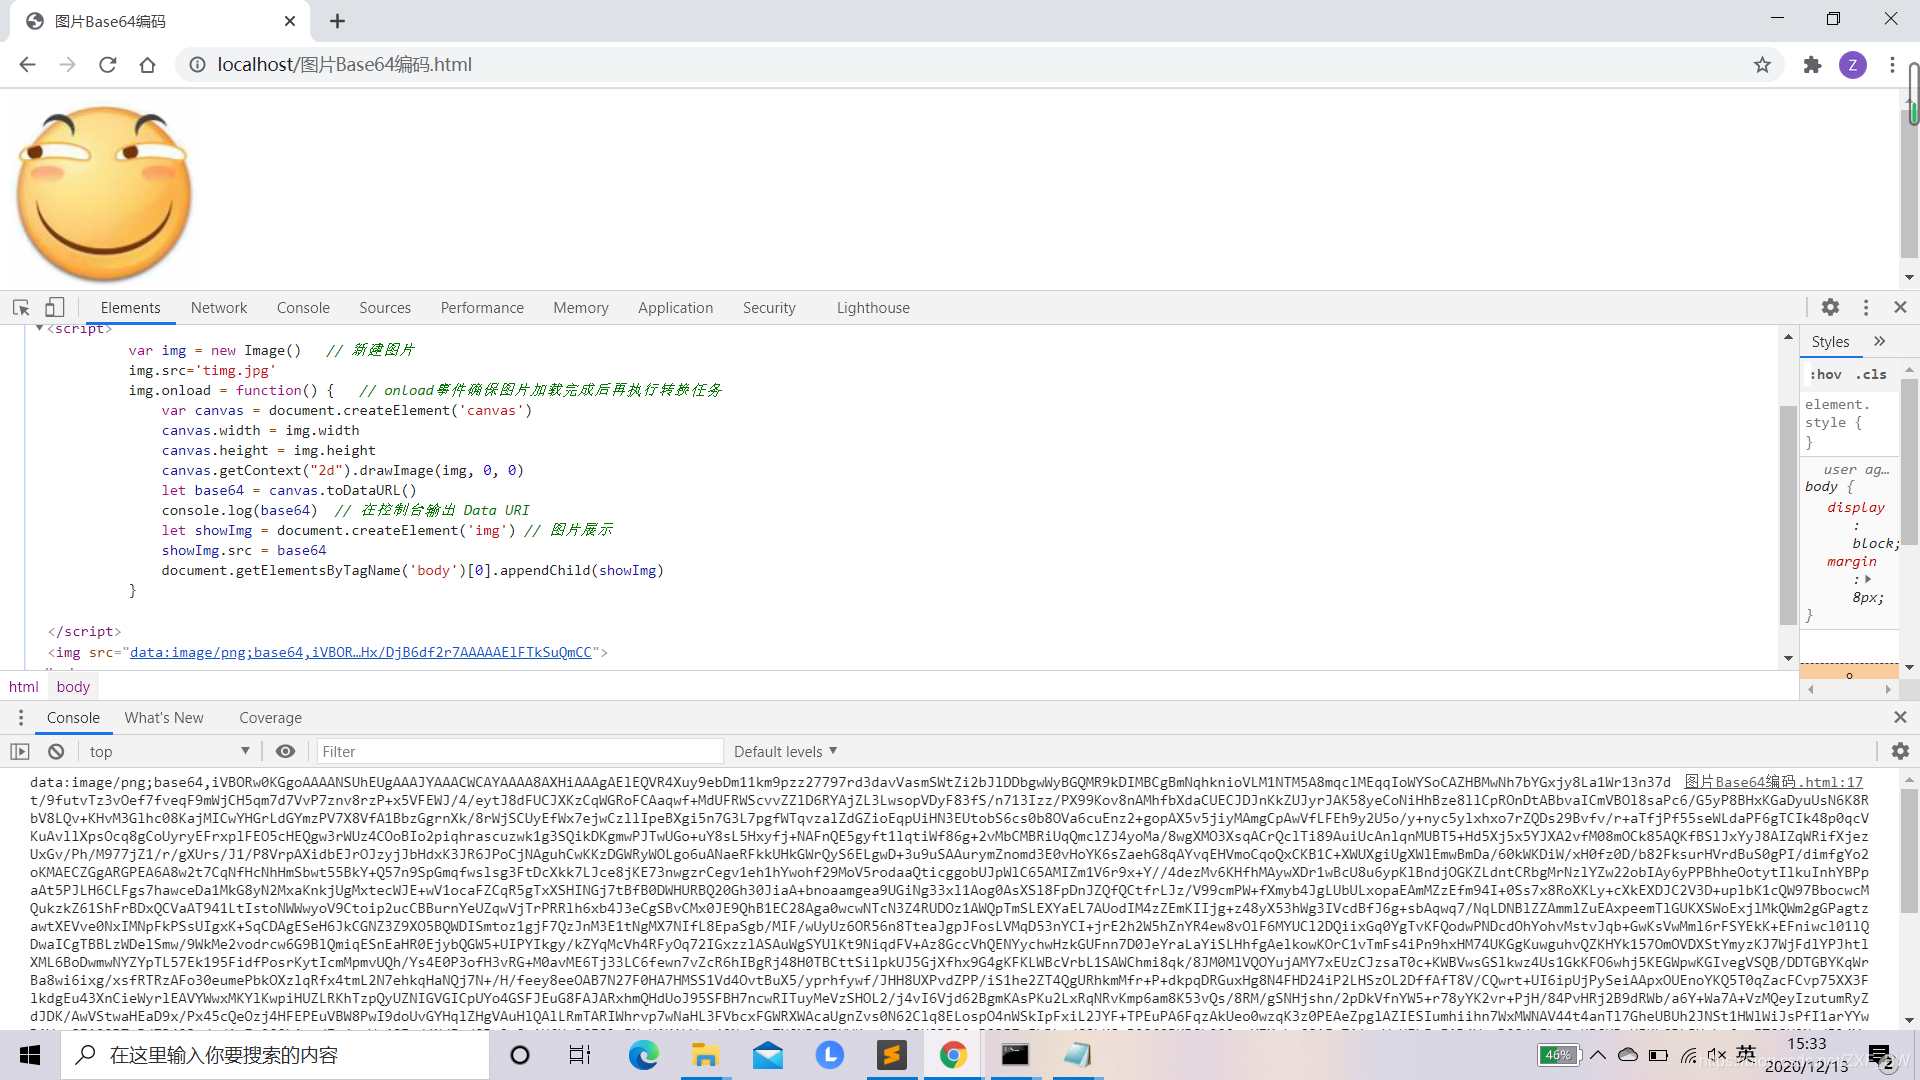Launch Microsoft Edge from taskbar
The height and width of the screenshot is (1080, 1920).
click(644, 1055)
